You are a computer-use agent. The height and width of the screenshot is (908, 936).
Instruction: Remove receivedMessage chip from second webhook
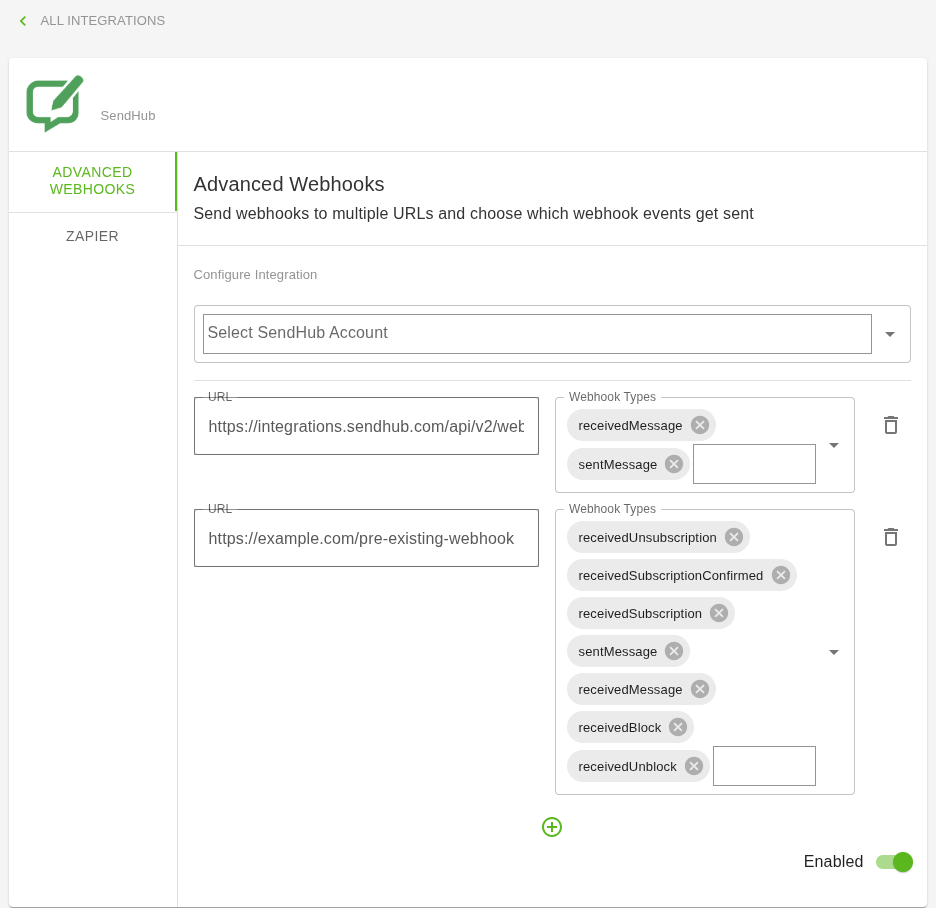[700, 690]
